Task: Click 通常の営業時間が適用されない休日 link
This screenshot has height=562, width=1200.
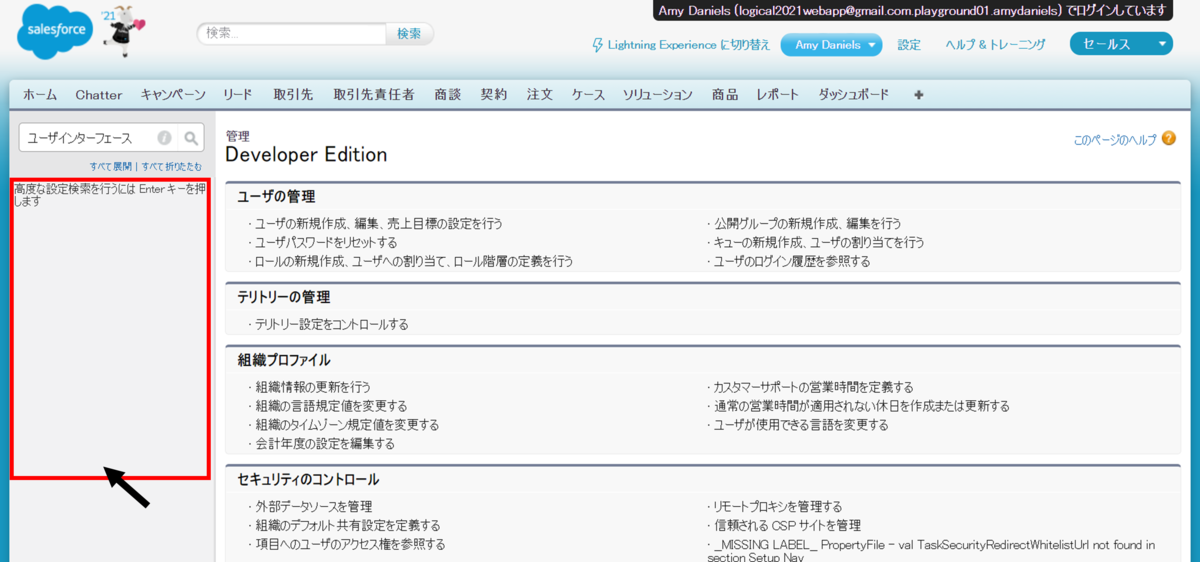Action: (x=861, y=406)
